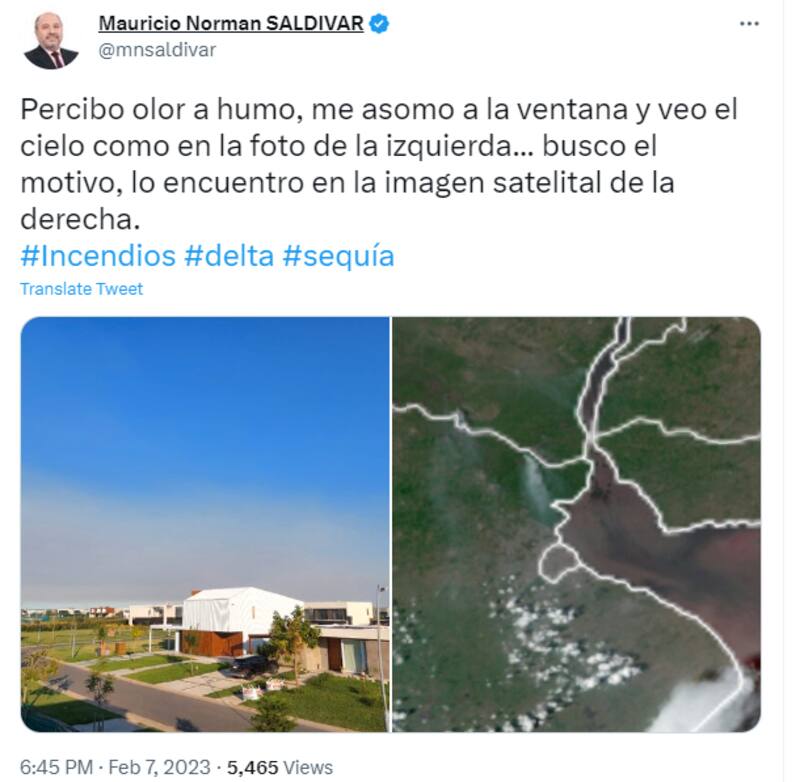800x782 pixels.
Task: Open the left photo of smoky sky
Action: [205, 524]
